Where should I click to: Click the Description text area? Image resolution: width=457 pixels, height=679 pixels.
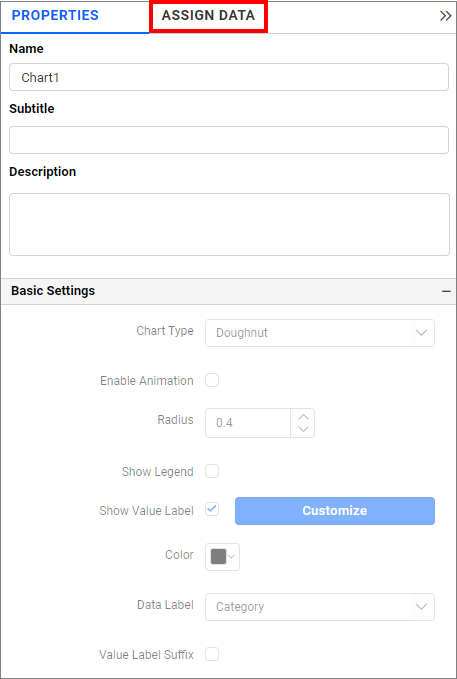(x=229, y=224)
